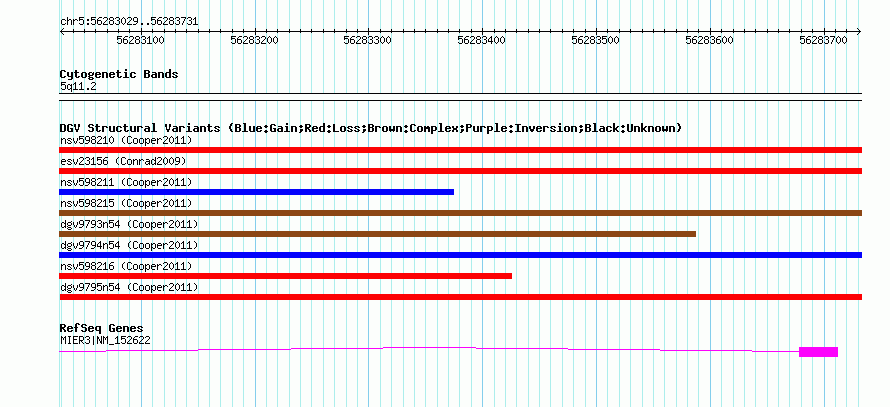Select the red loss bar under nsv598216
Screen dimensions: 890x407
point(286,276)
